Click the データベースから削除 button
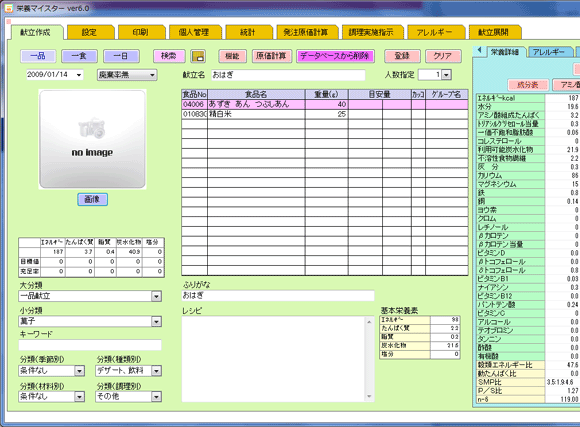Viewport: 580px width, 427px height. [x=335, y=56]
